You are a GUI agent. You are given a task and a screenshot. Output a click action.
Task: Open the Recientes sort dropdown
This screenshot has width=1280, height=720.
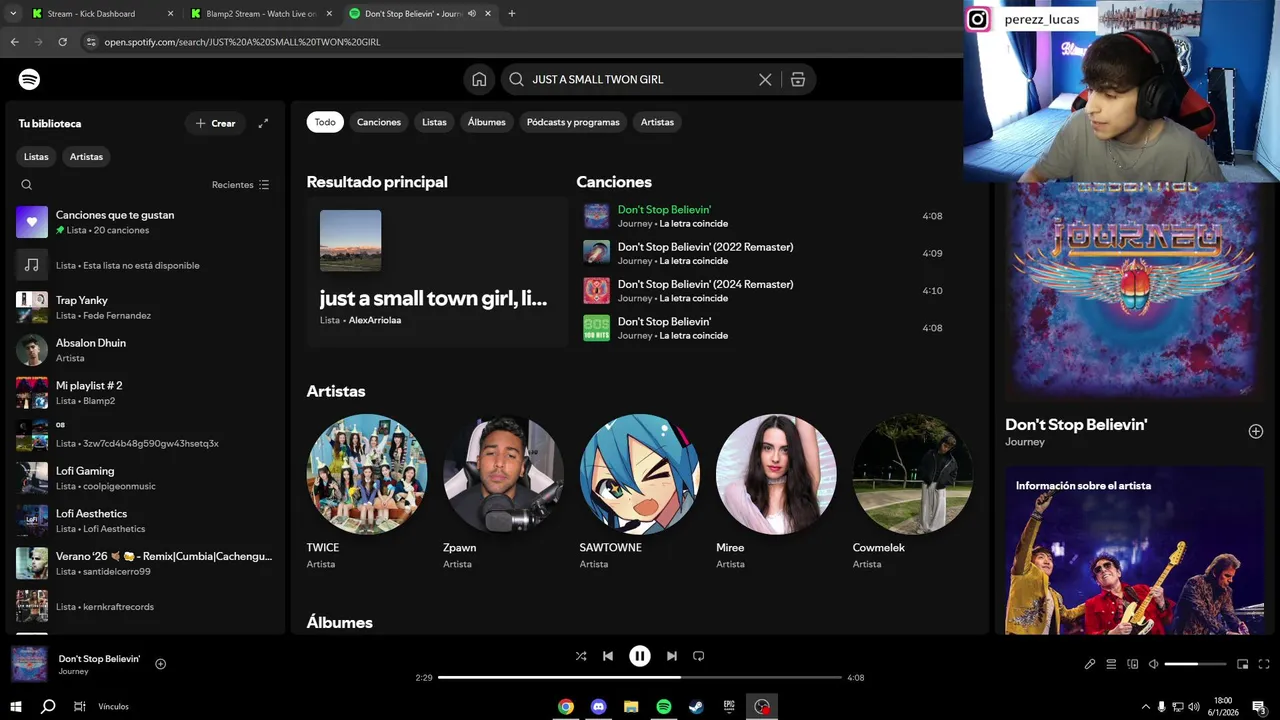(x=241, y=185)
